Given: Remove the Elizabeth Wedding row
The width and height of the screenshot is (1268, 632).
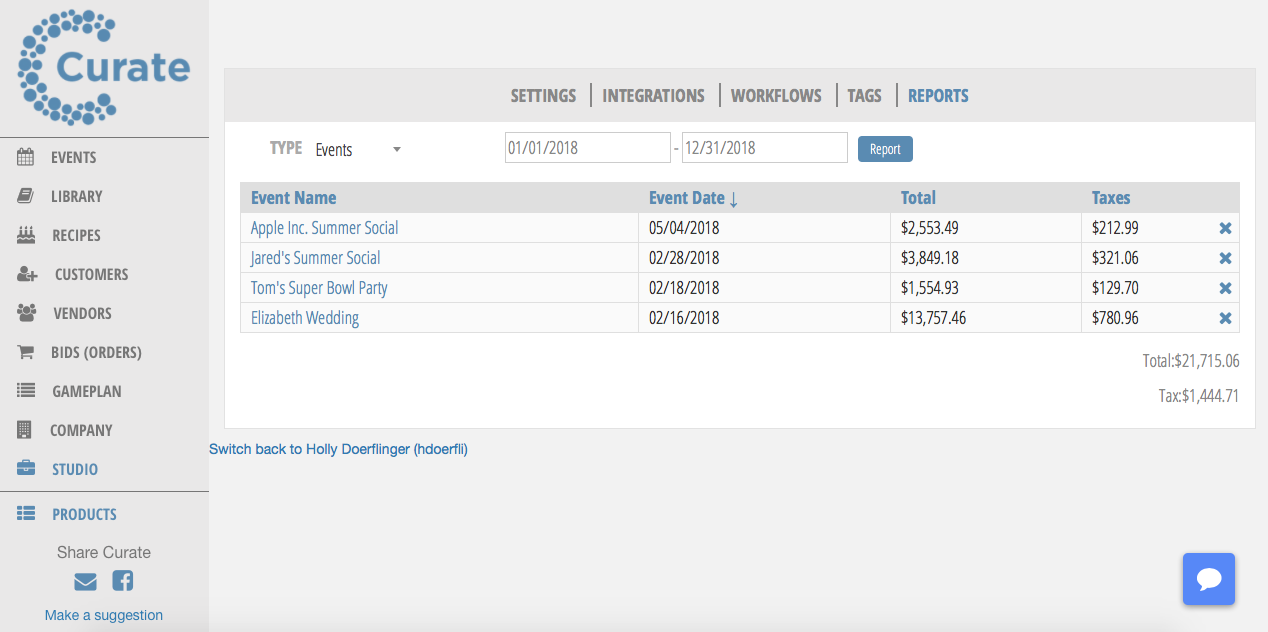Looking at the screenshot, I should point(1225,318).
